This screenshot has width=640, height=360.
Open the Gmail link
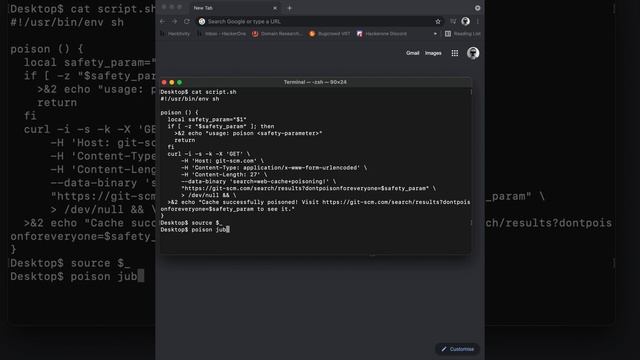click(412, 53)
